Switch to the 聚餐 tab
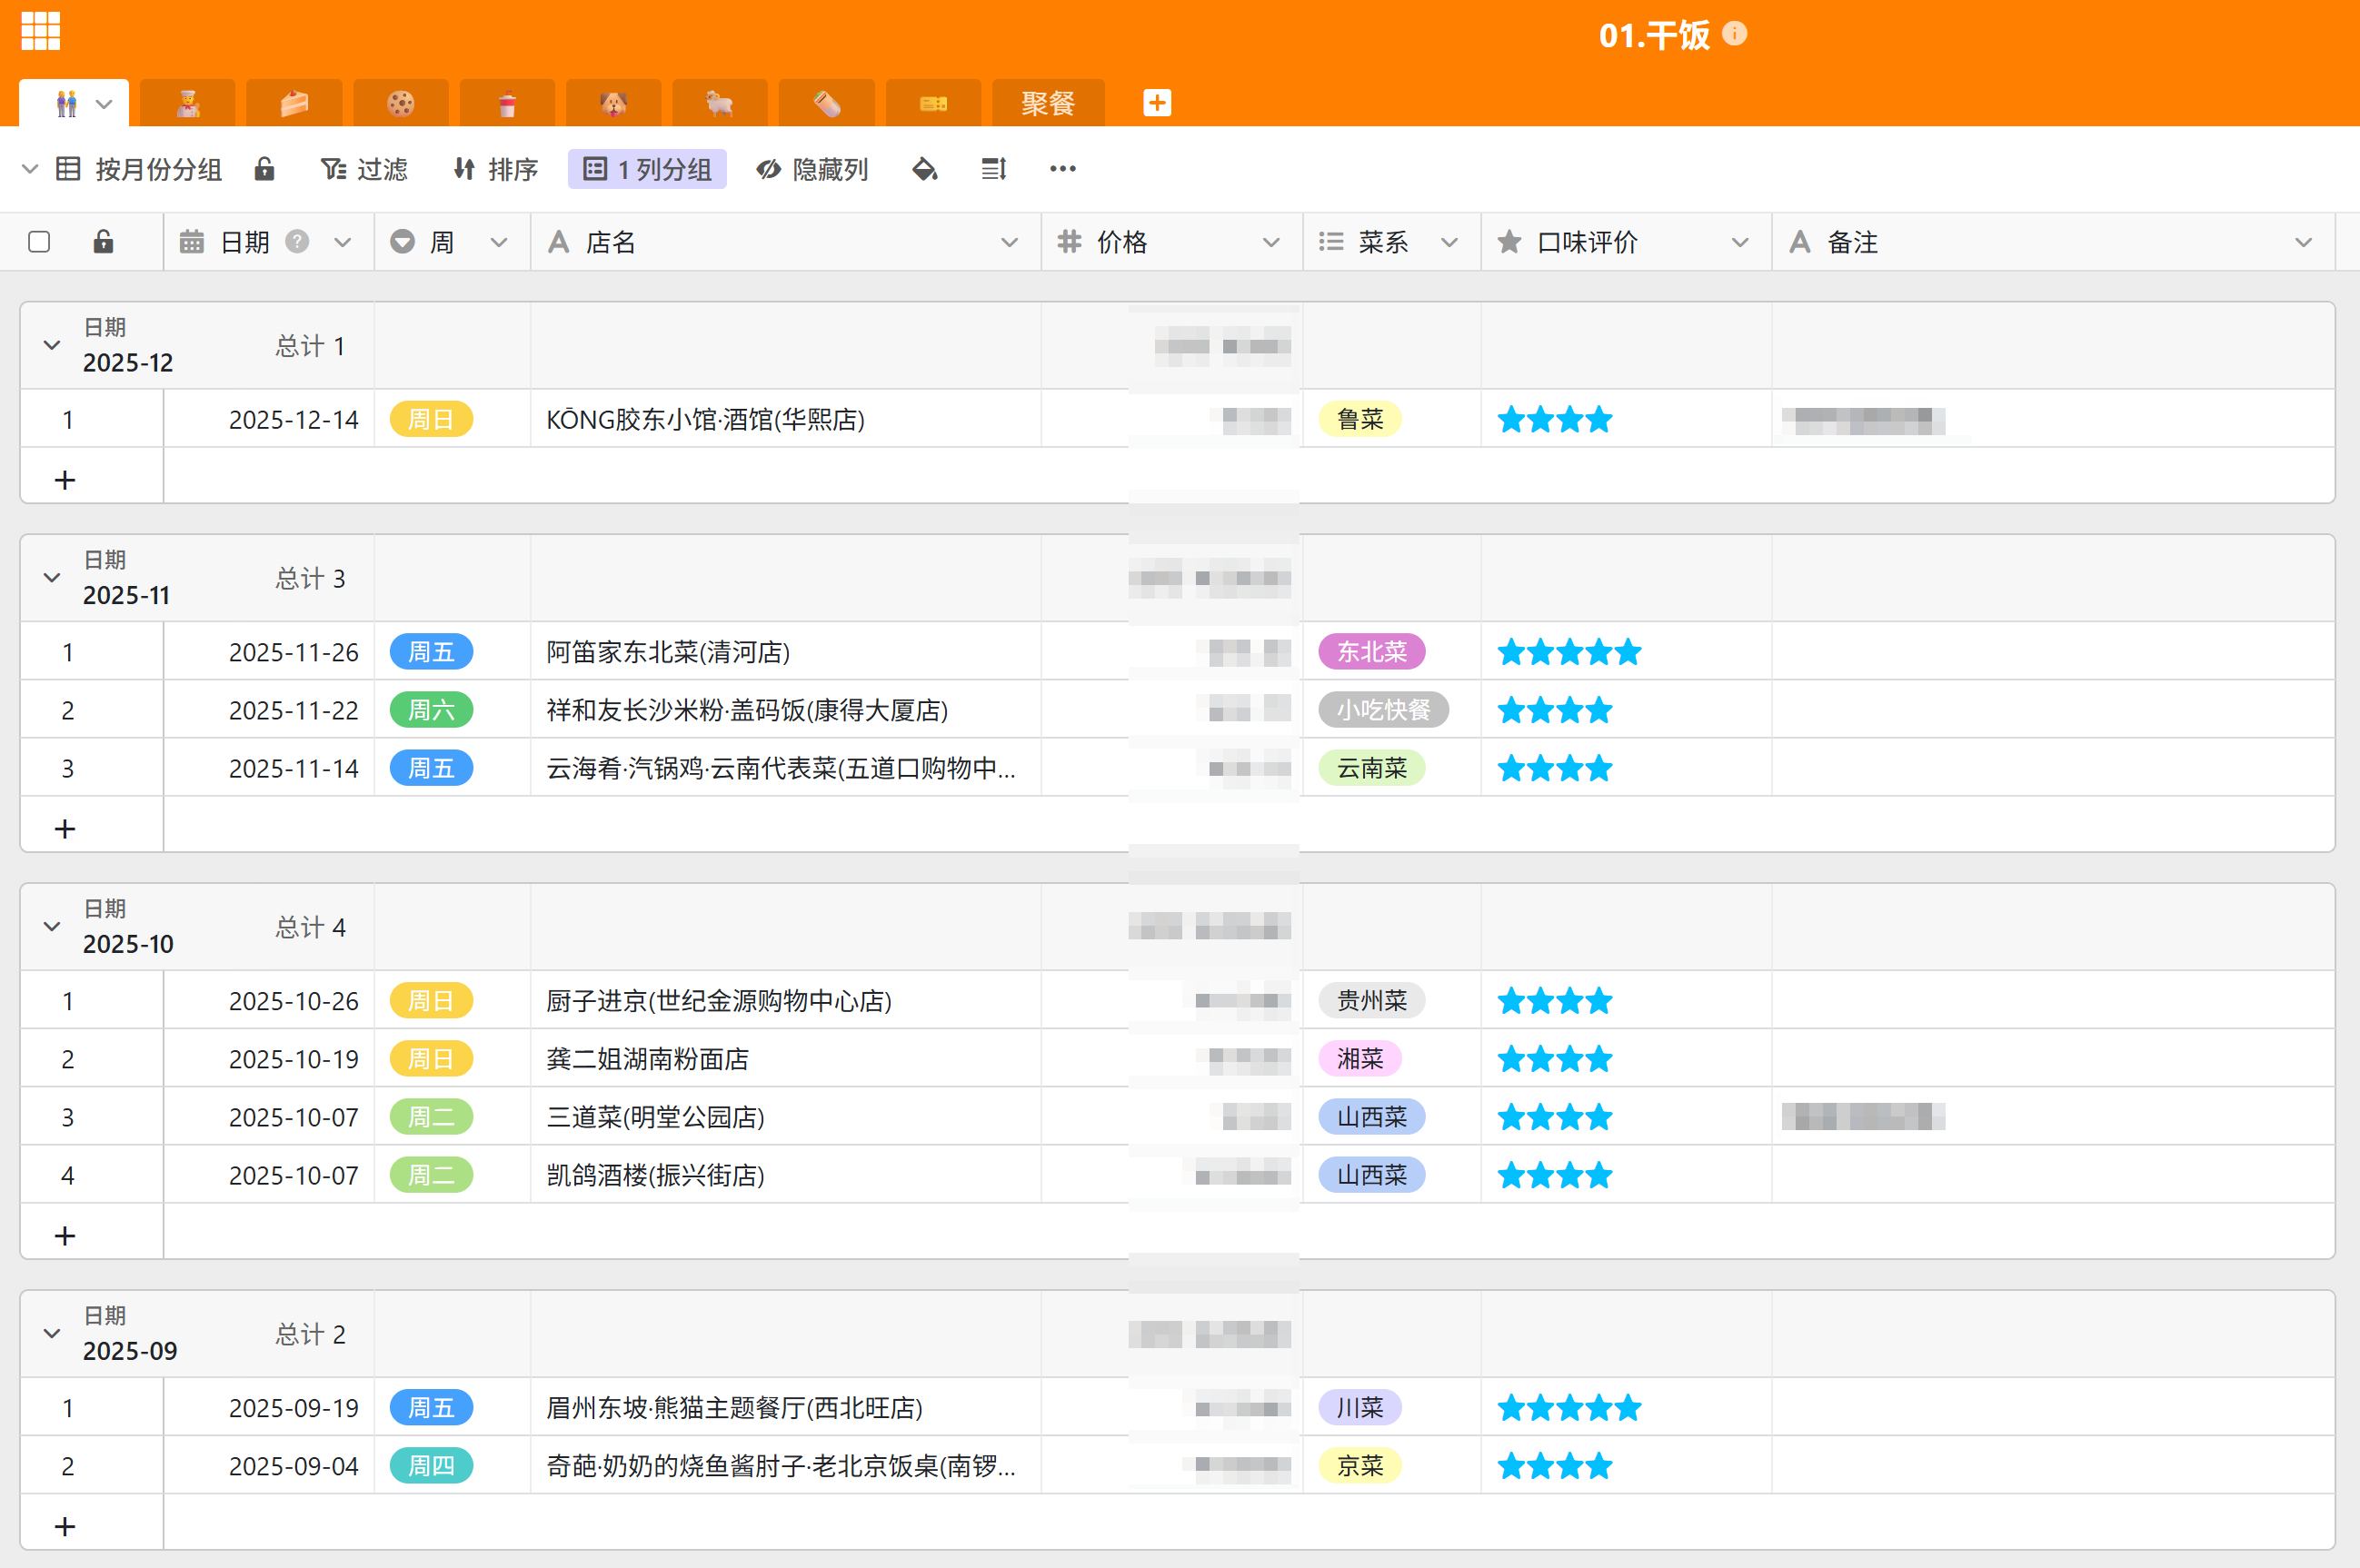The height and width of the screenshot is (1568, 2360). point(1047,103)
